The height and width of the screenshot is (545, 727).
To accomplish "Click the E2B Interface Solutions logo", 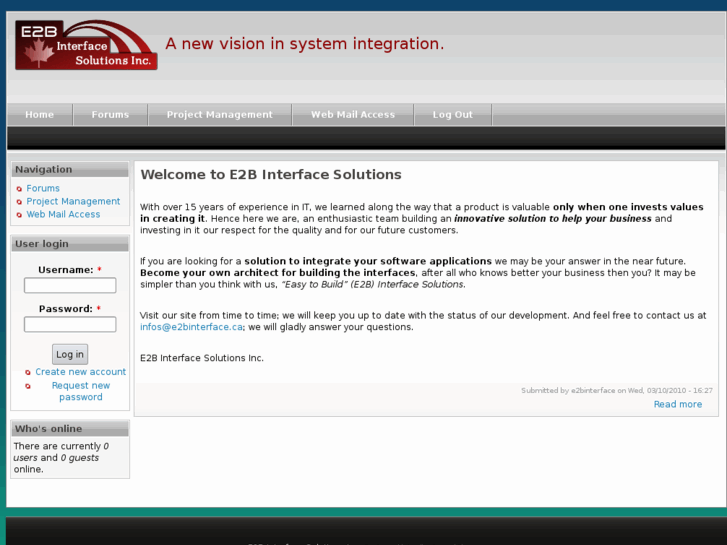I will 86,45.
